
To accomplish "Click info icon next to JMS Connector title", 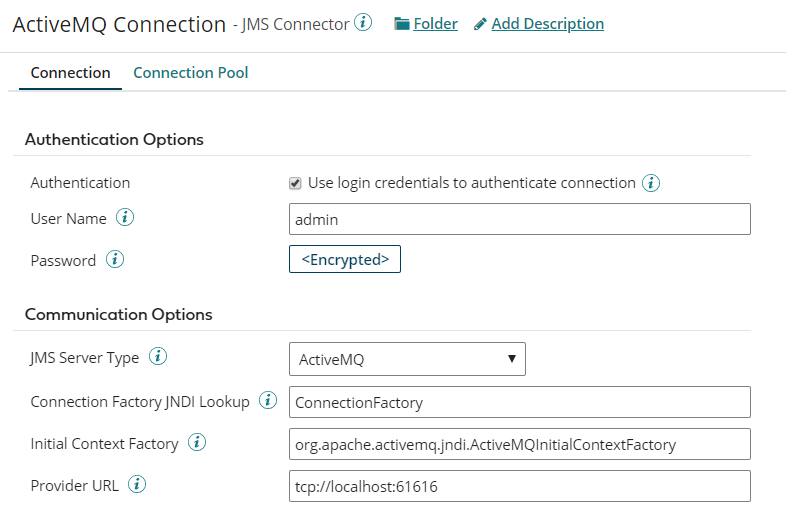I will point(363,23).
